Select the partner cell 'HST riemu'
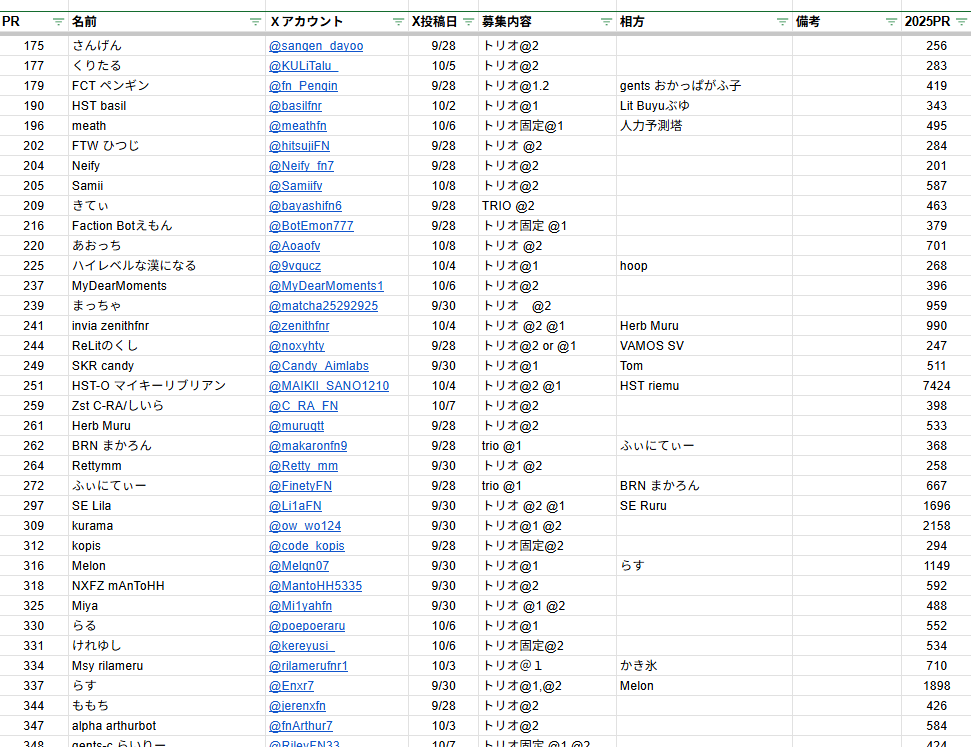The height and width of the screenshot is (747, 971). click(705, 386)
